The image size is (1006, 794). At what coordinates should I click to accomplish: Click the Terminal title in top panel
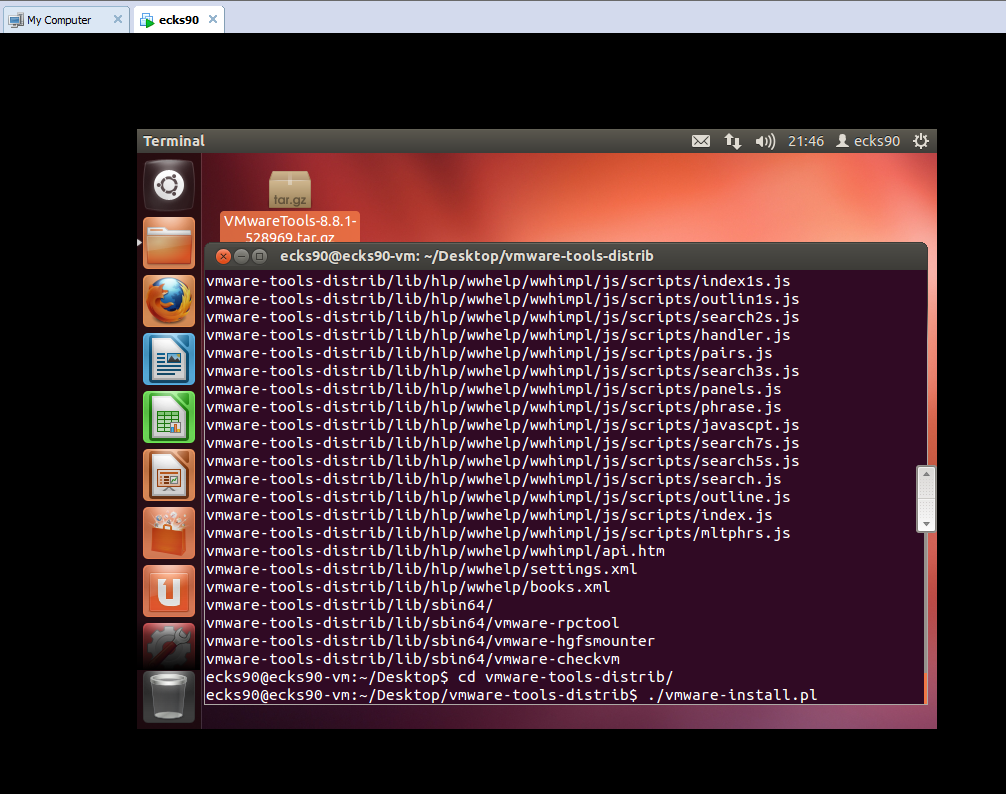tap(174, 141)
